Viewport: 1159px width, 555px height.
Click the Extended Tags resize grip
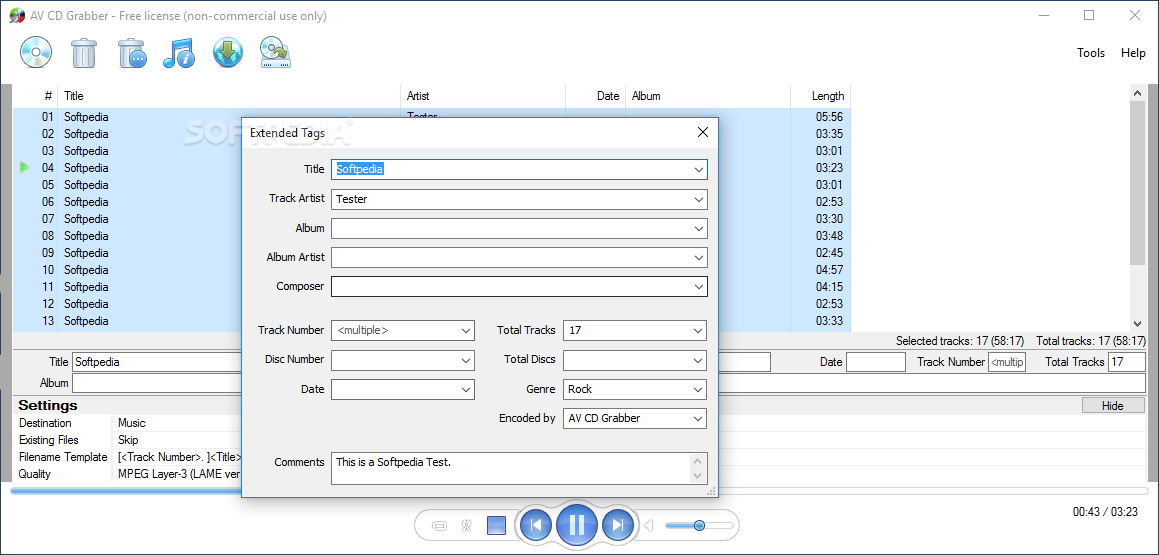coord(712,491)
